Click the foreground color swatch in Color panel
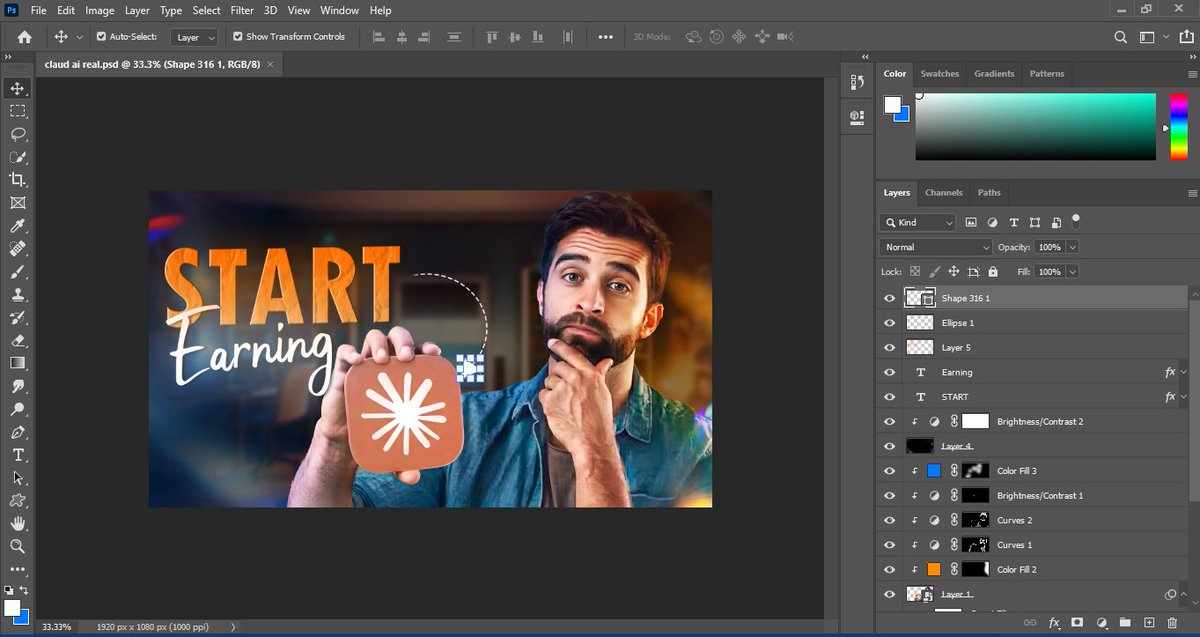The width and height of the screenshot is (1200, 637). (x=892, y=104)
